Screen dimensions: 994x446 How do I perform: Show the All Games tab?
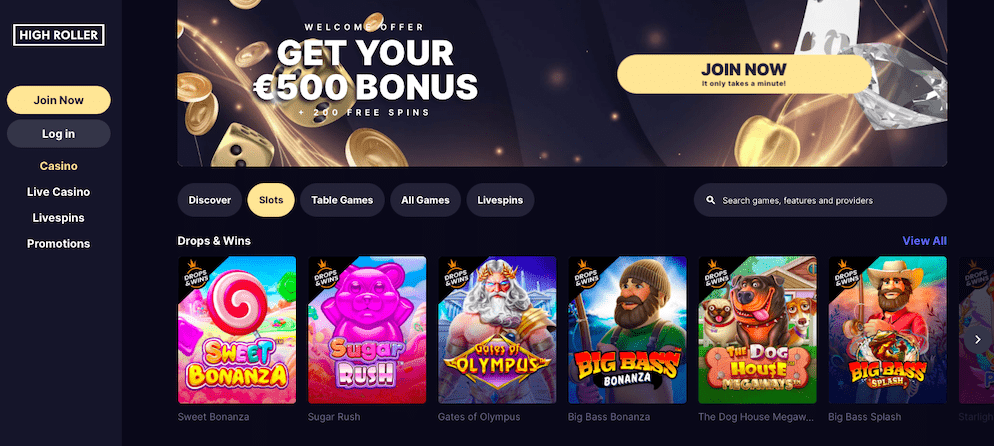click(425, 200)
